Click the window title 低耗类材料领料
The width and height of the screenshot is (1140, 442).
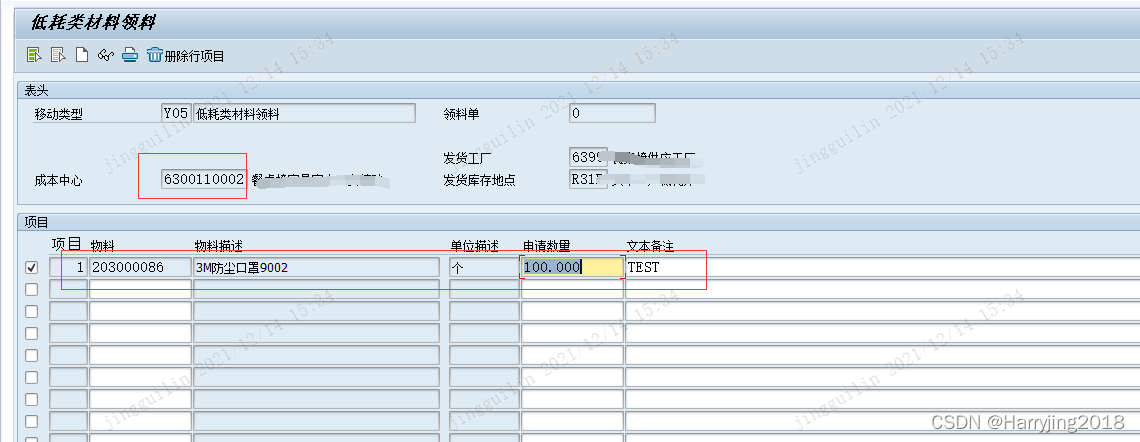92,23
